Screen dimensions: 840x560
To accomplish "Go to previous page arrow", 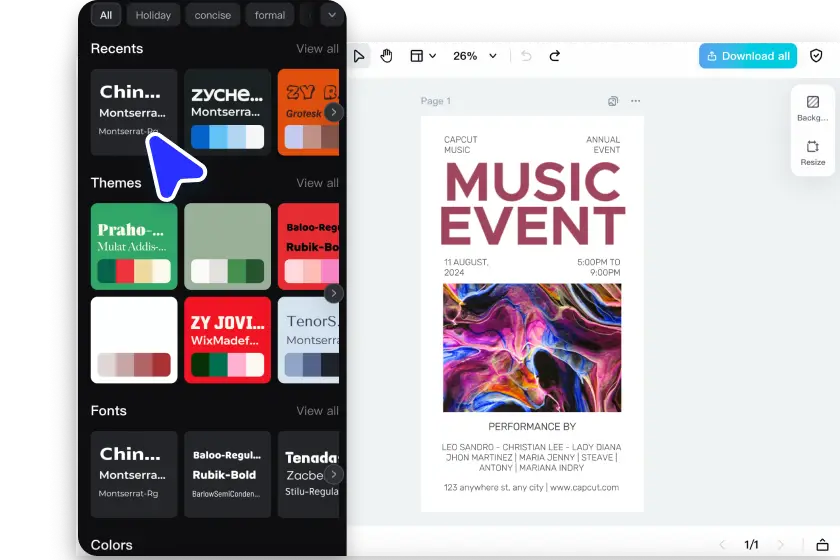I will point(722,545).
